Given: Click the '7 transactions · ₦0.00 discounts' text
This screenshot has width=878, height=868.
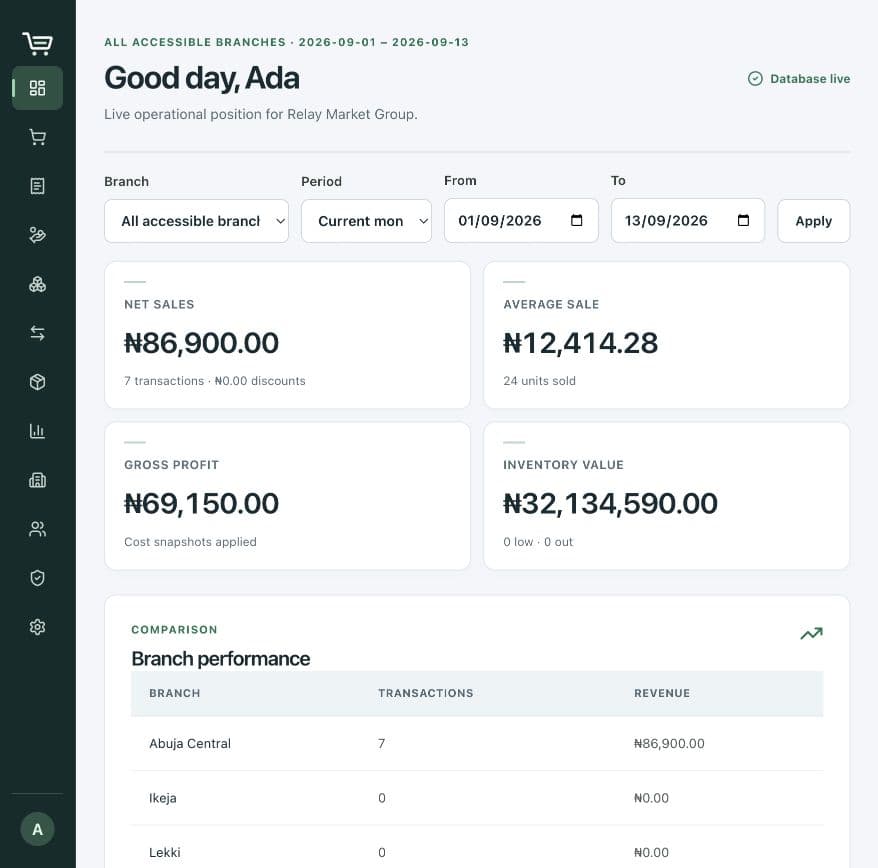Looking at the screenshot, I should tap(215, 381).
